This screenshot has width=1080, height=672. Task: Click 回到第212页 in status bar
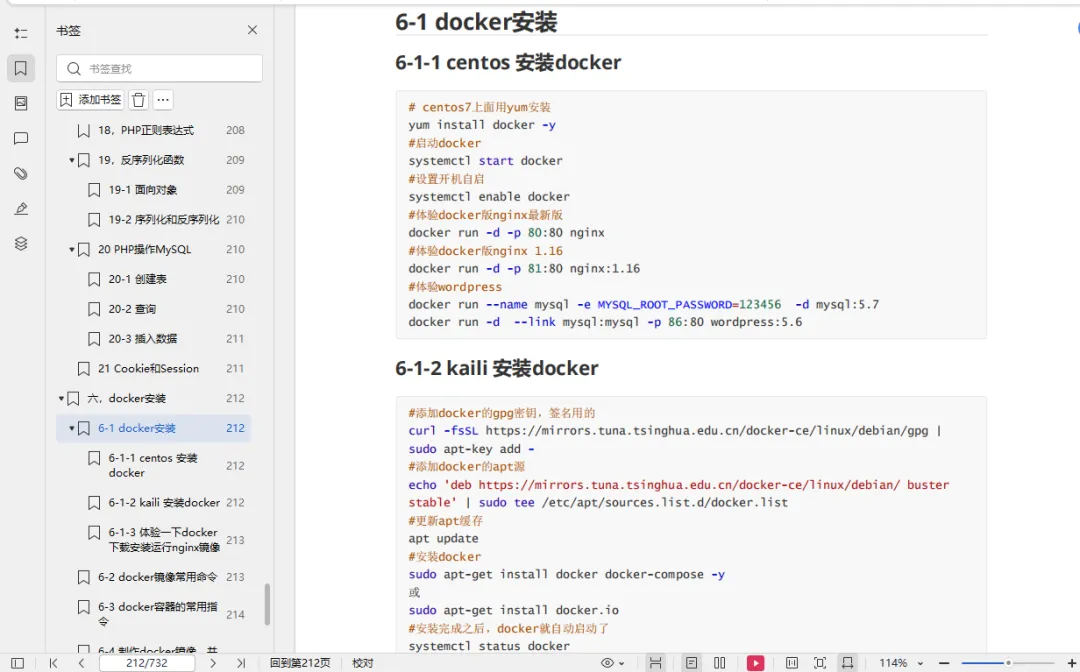coord(300,663)
